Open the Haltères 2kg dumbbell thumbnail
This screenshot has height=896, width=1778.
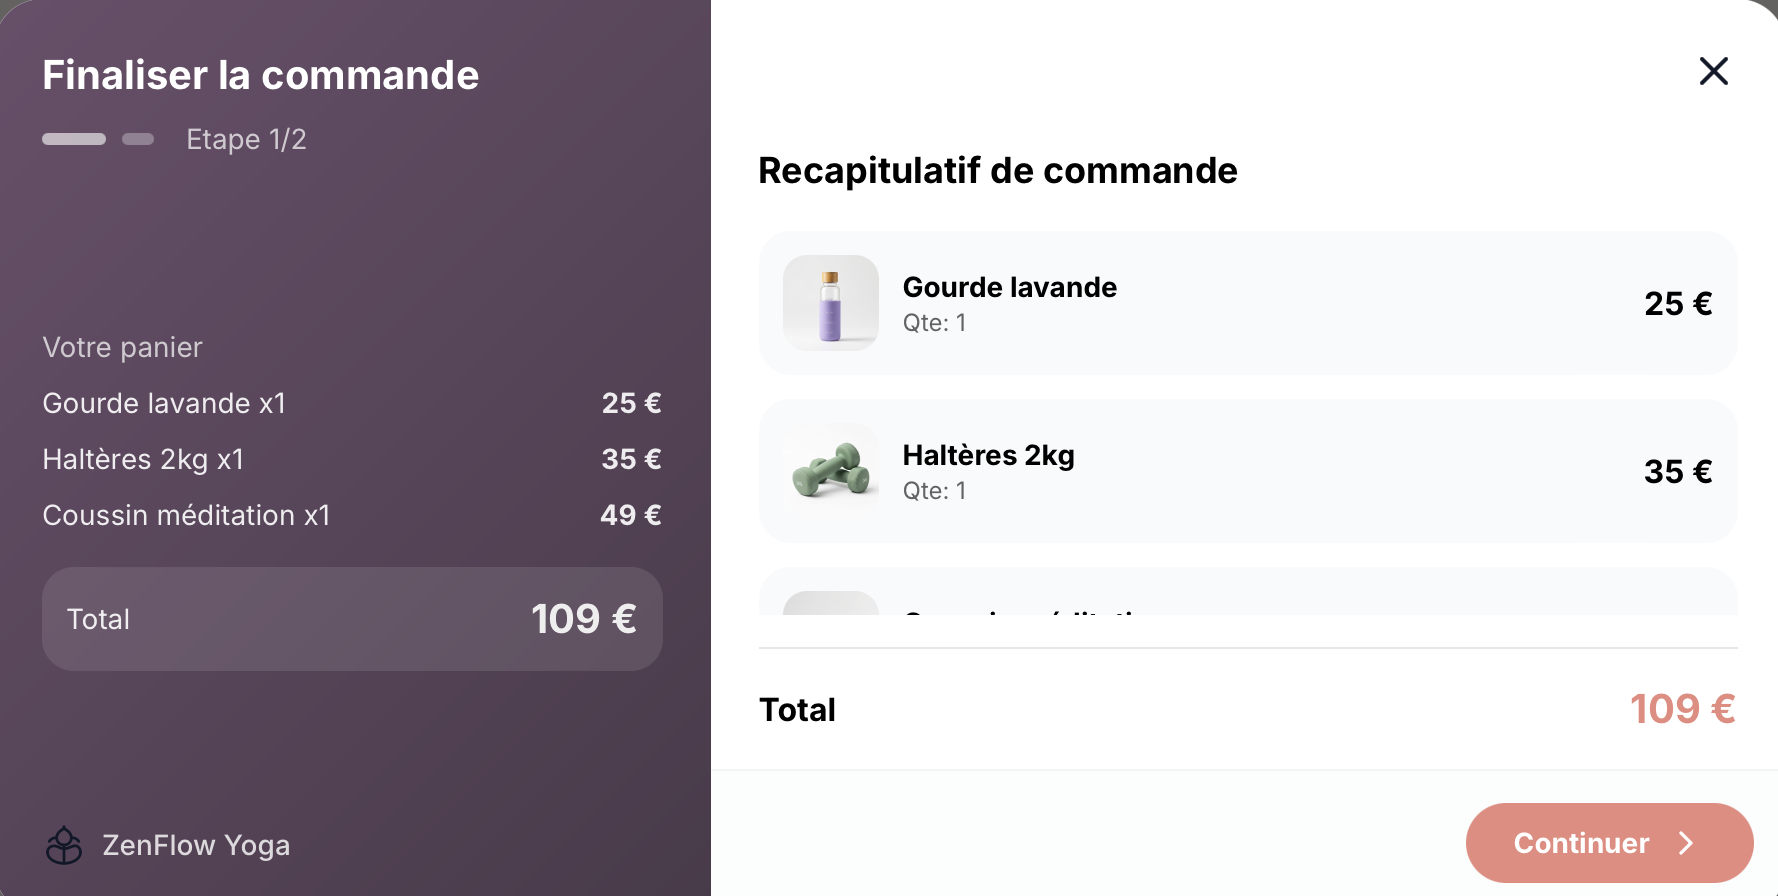830,471
